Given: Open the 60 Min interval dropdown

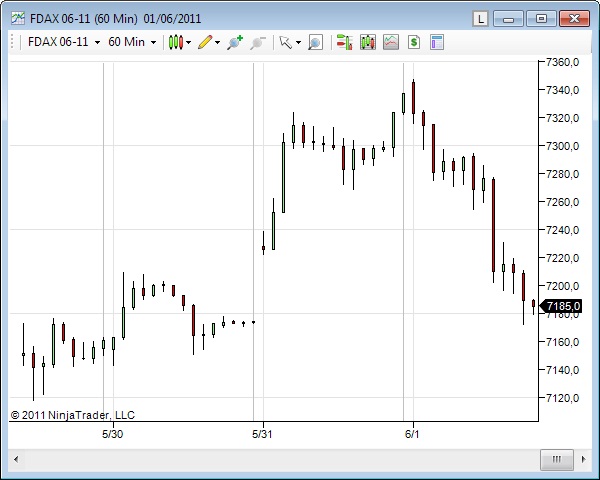Looking at the screenshot, I should click(x=132, y=42).
